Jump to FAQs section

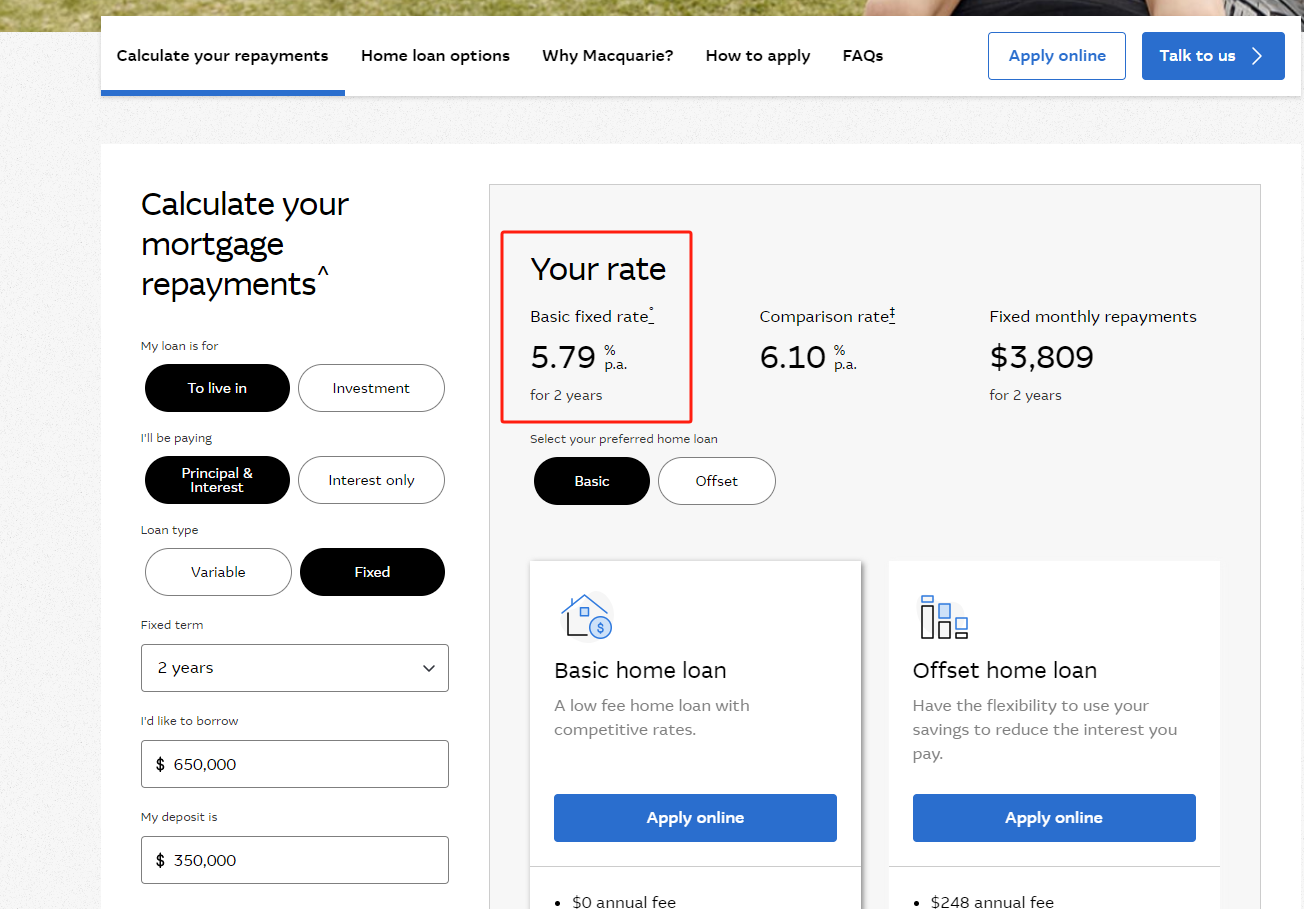[x=863, y=56]
